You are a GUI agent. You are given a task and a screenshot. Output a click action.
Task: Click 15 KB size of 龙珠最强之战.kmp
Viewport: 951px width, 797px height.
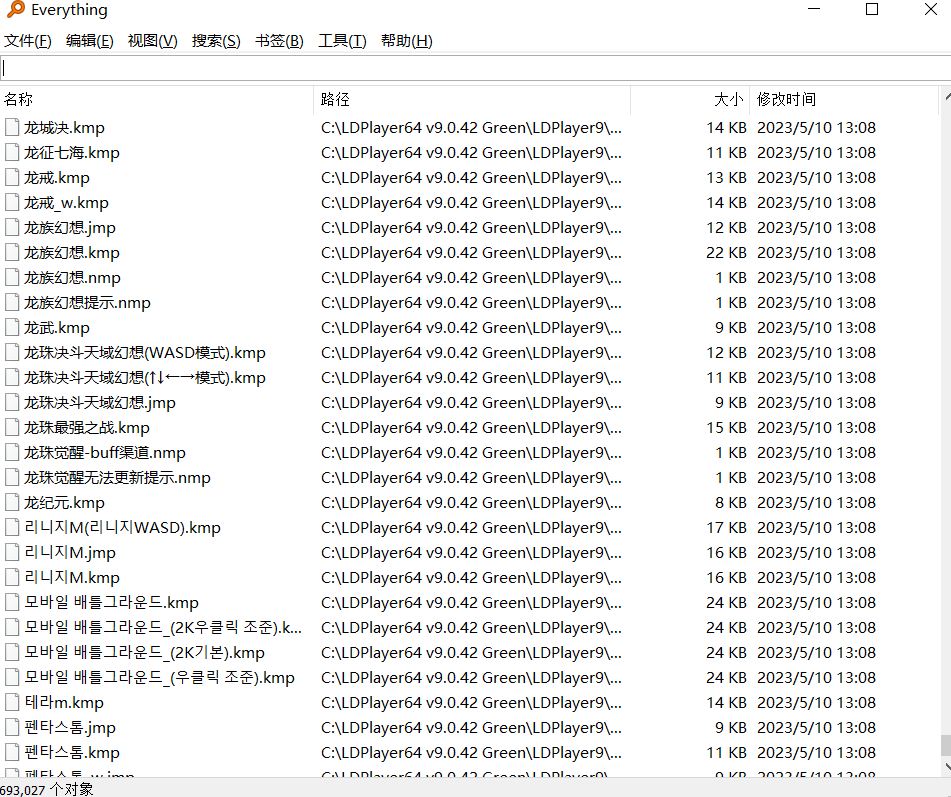pyautogui.click(x=726, y=428)
